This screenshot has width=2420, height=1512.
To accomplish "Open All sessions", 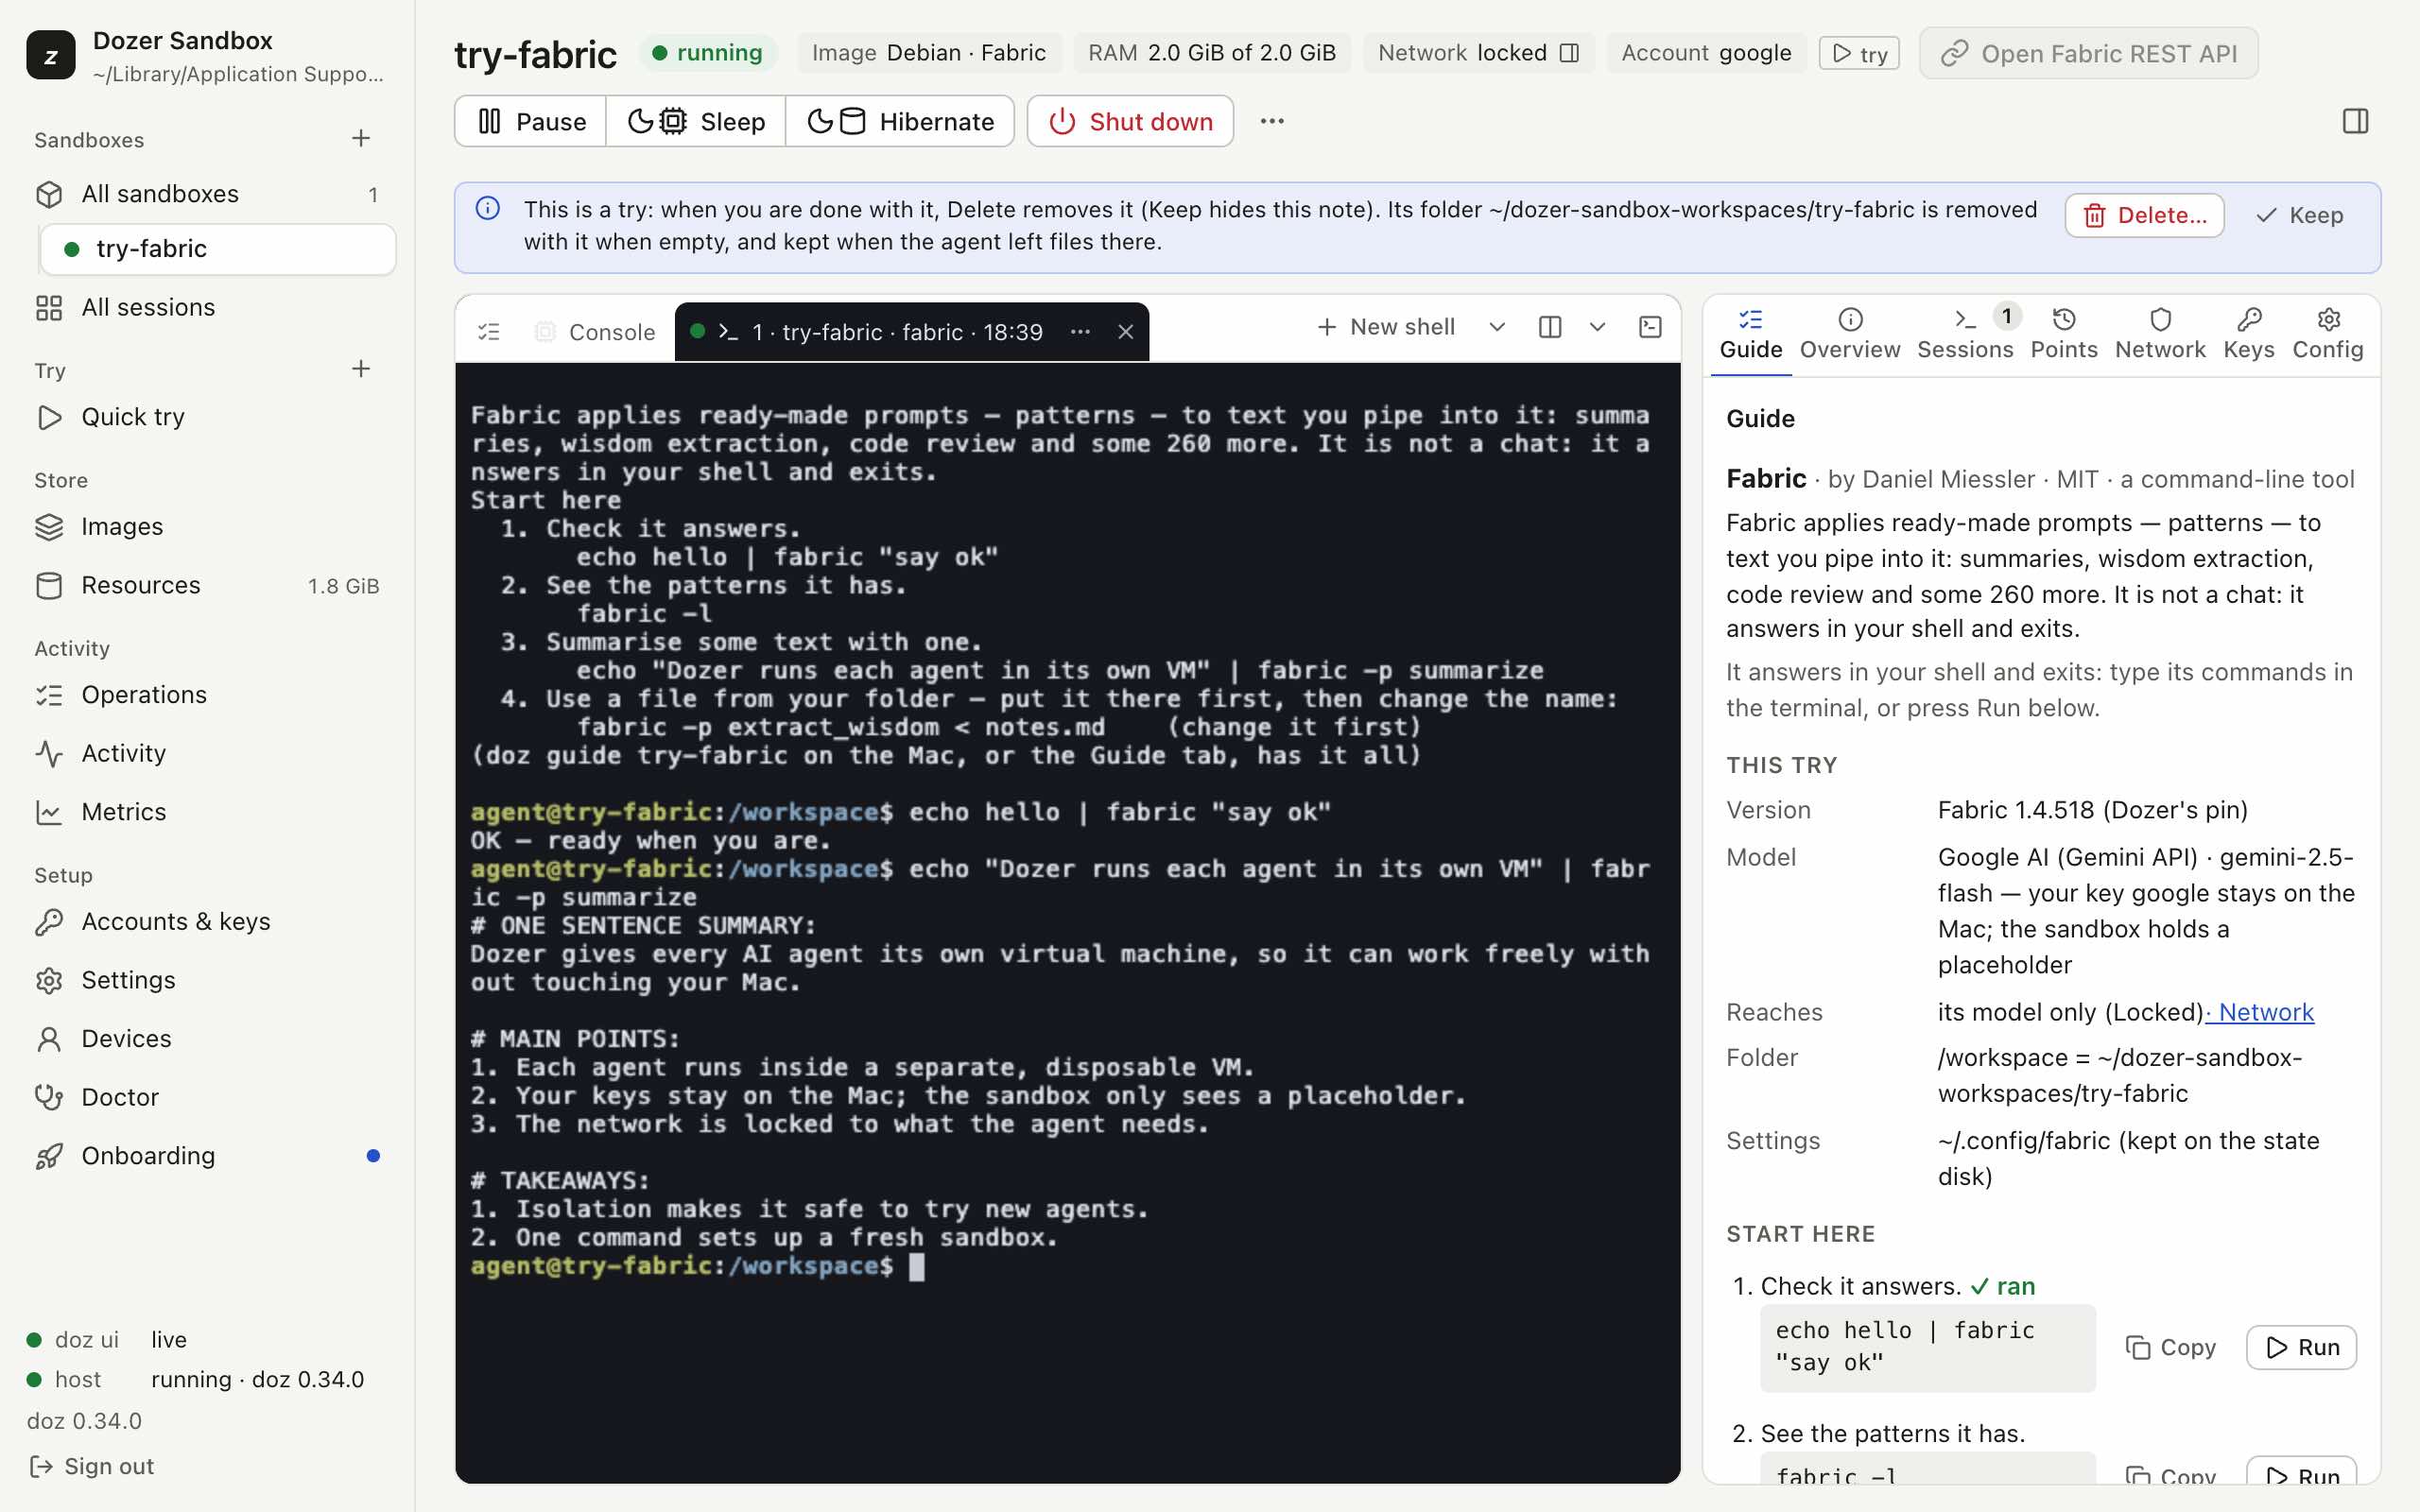I will [208, 308].
